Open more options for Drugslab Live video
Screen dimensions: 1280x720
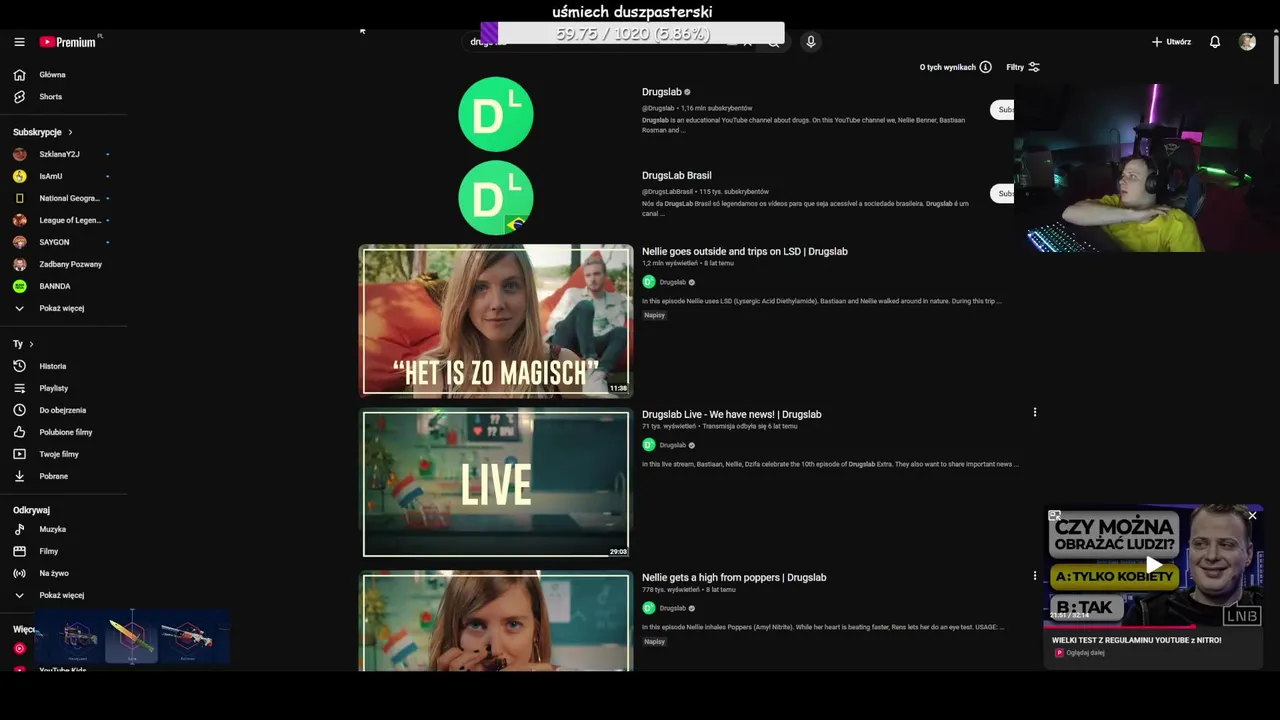pyautogui.click(x=1035, y=412)
